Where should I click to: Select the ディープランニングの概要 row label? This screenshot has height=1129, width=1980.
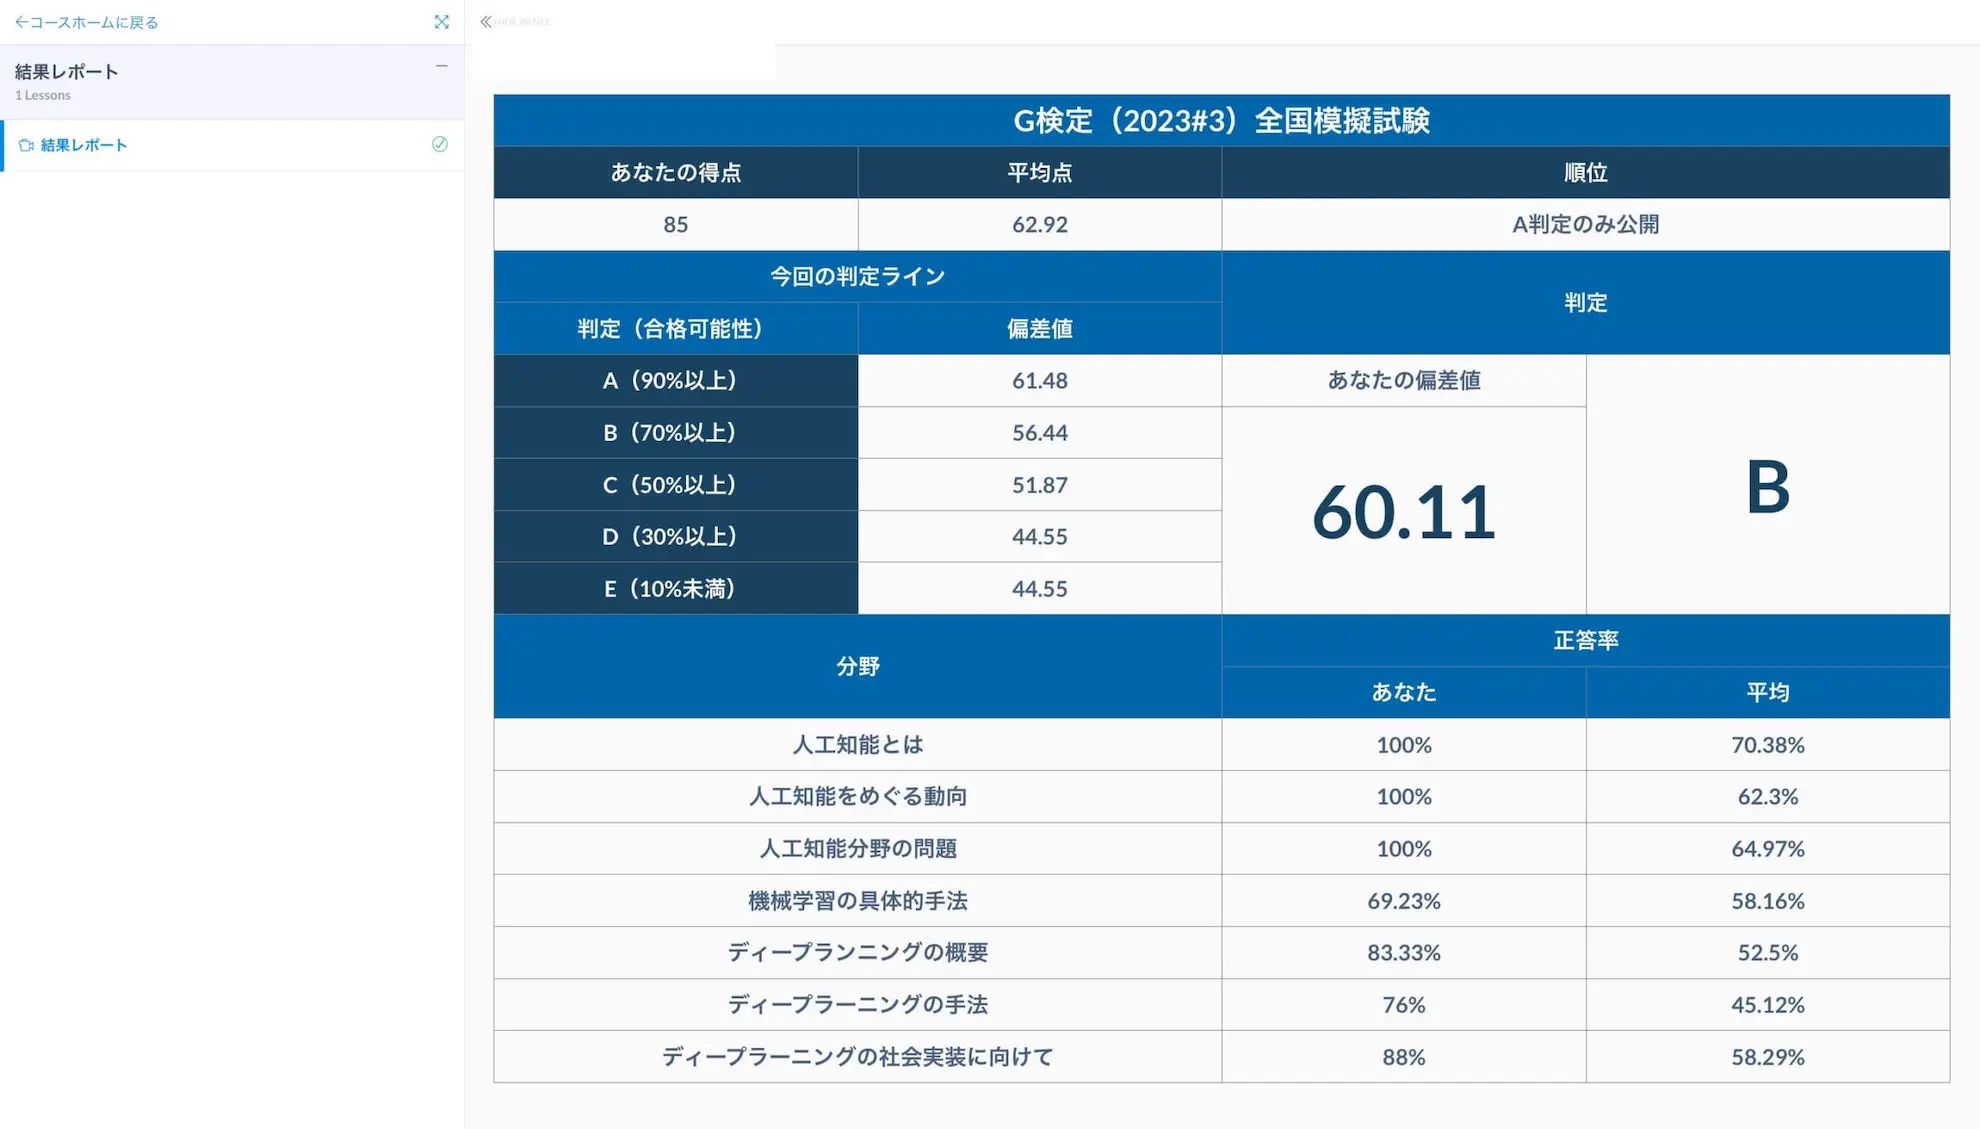point(858,952)
